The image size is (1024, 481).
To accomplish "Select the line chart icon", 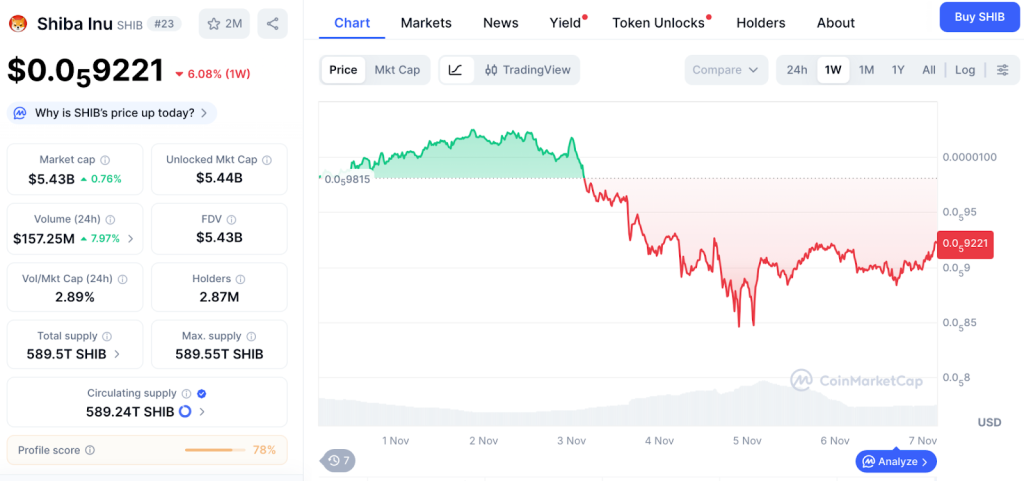I will point(456,70).
